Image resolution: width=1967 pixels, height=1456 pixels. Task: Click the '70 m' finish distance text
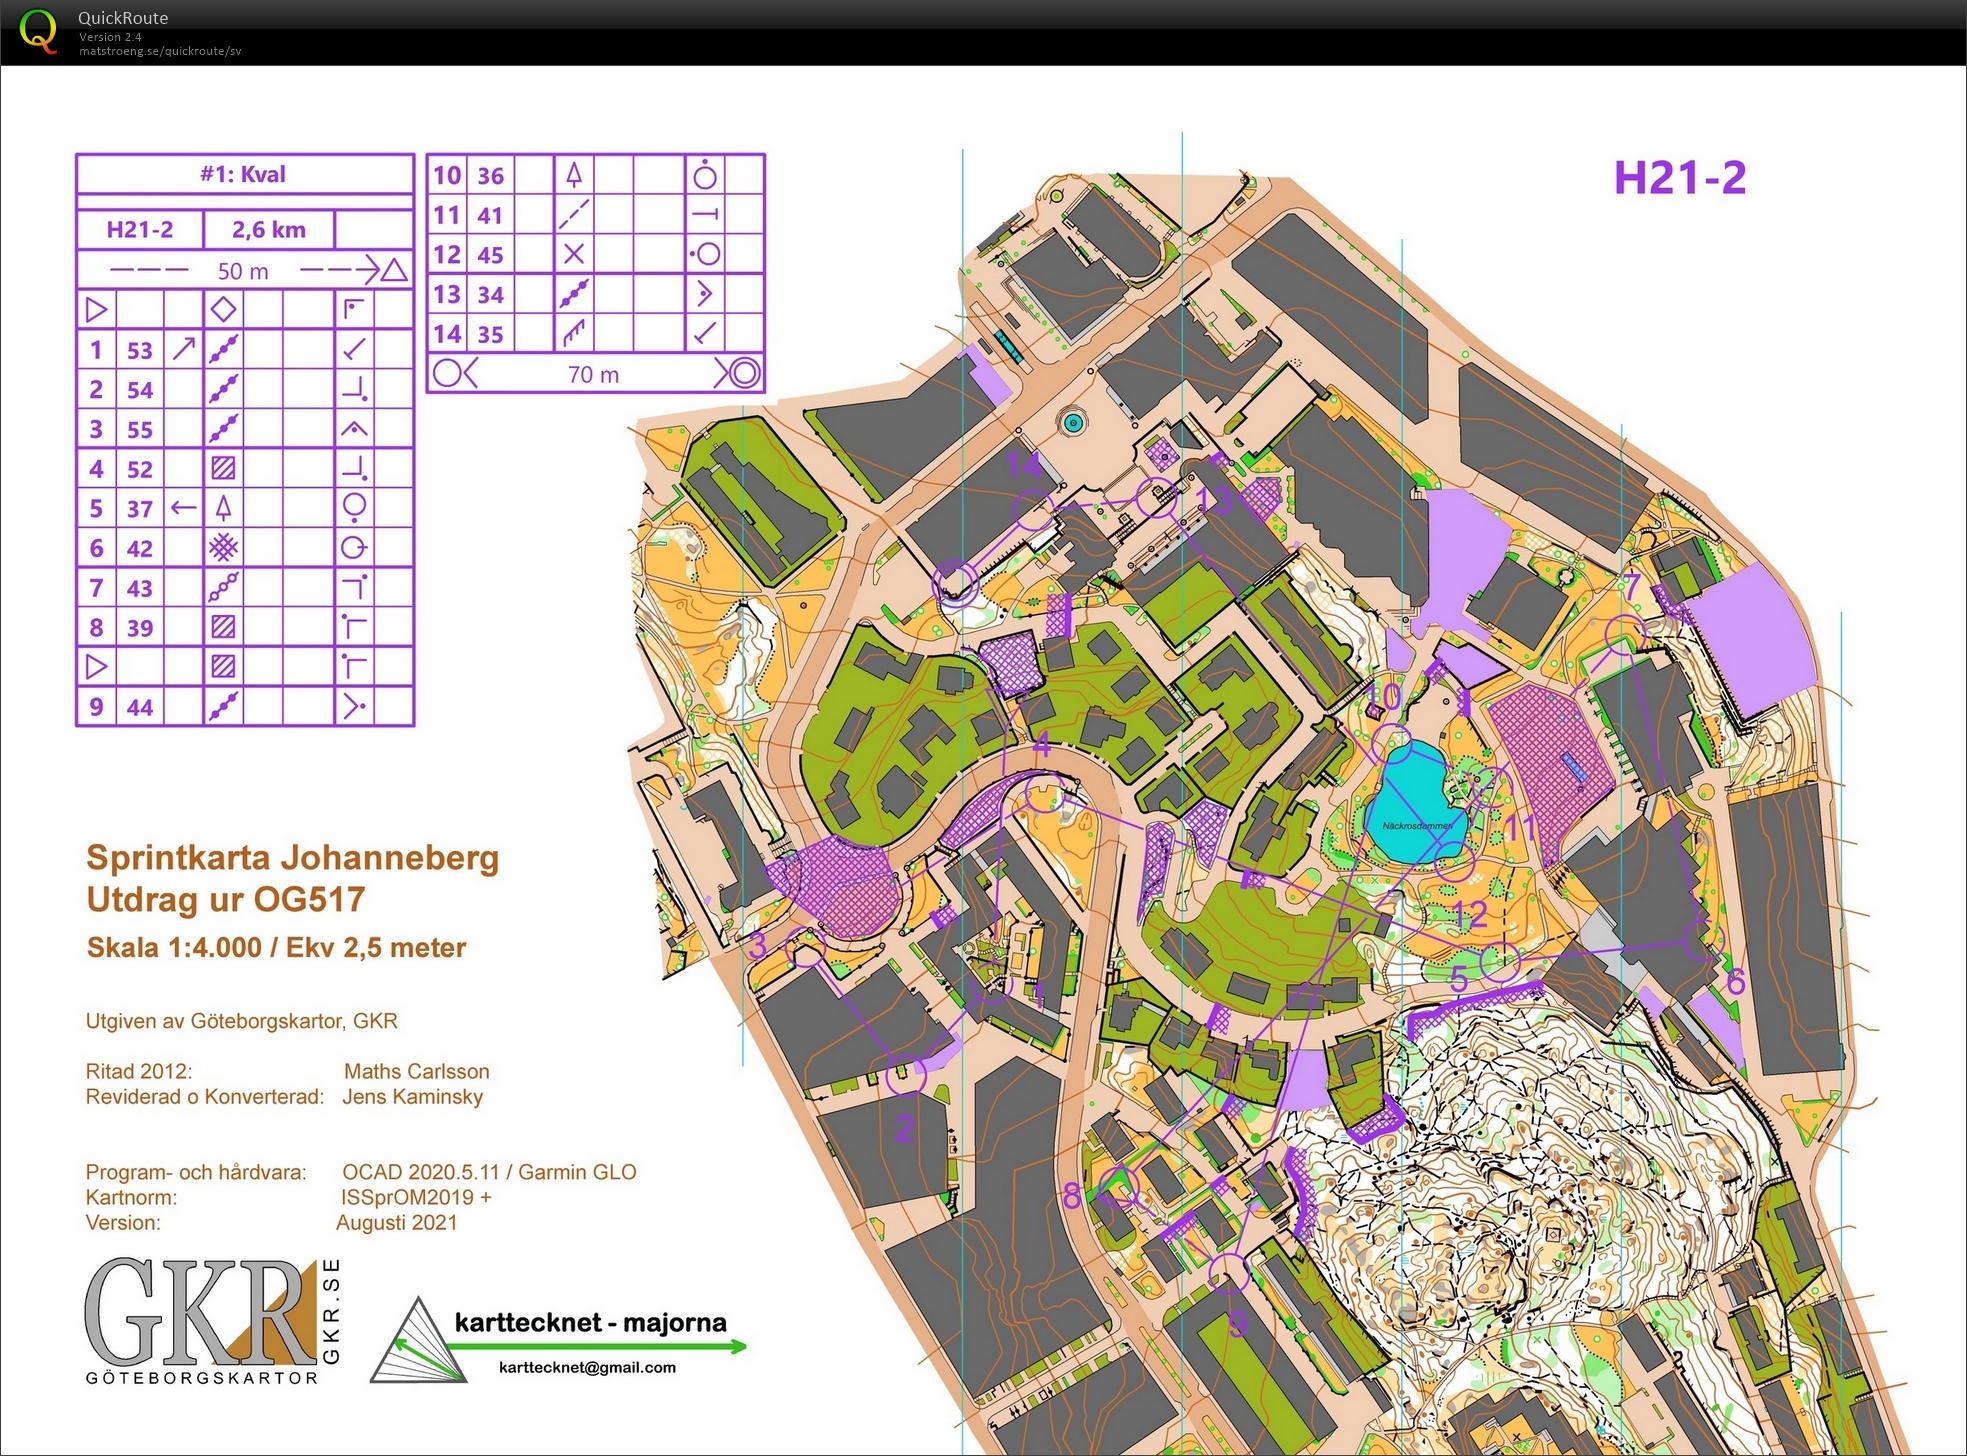(x=594, y=374)
